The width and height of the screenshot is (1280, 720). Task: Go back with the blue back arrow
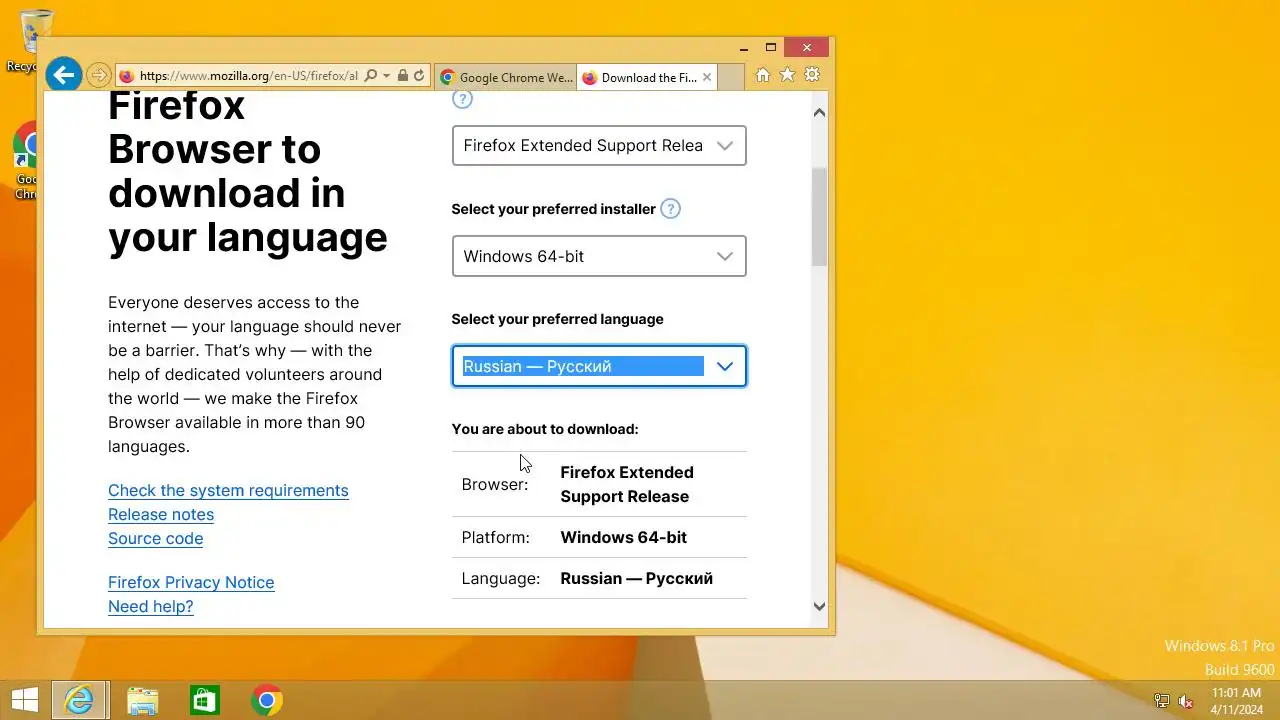pos(63,74)
